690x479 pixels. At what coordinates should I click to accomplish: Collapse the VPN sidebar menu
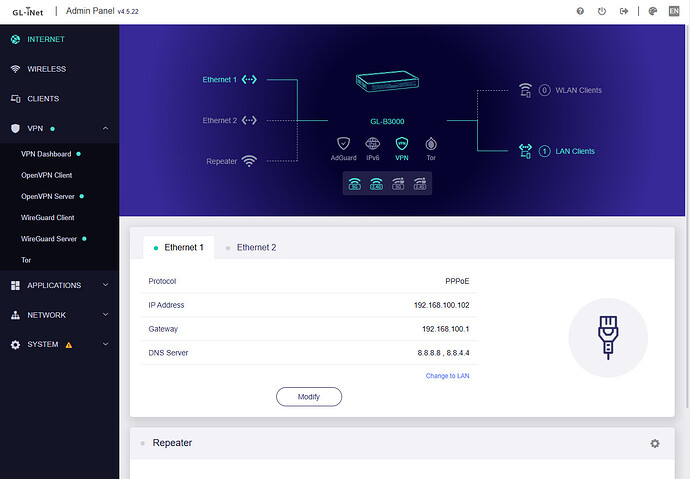pos(104,129)
